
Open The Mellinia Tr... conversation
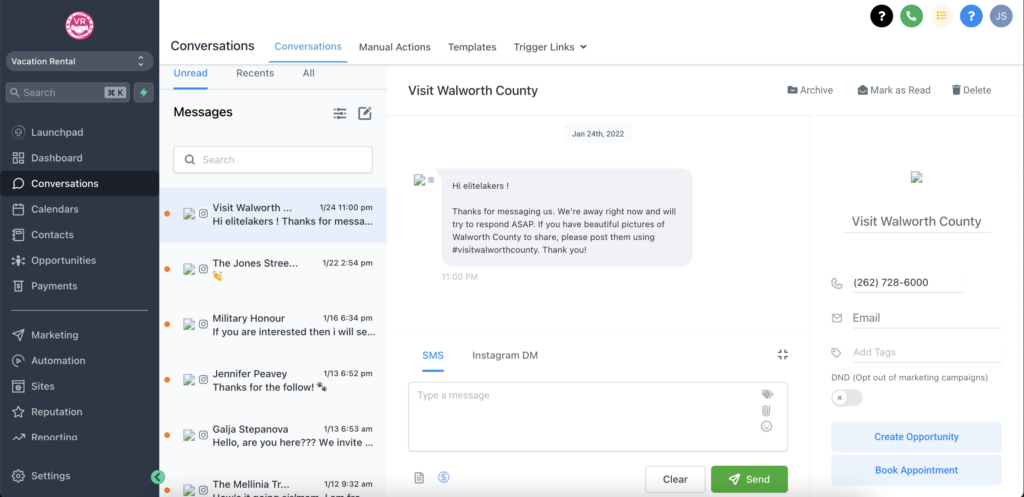(x=273, y=482)
